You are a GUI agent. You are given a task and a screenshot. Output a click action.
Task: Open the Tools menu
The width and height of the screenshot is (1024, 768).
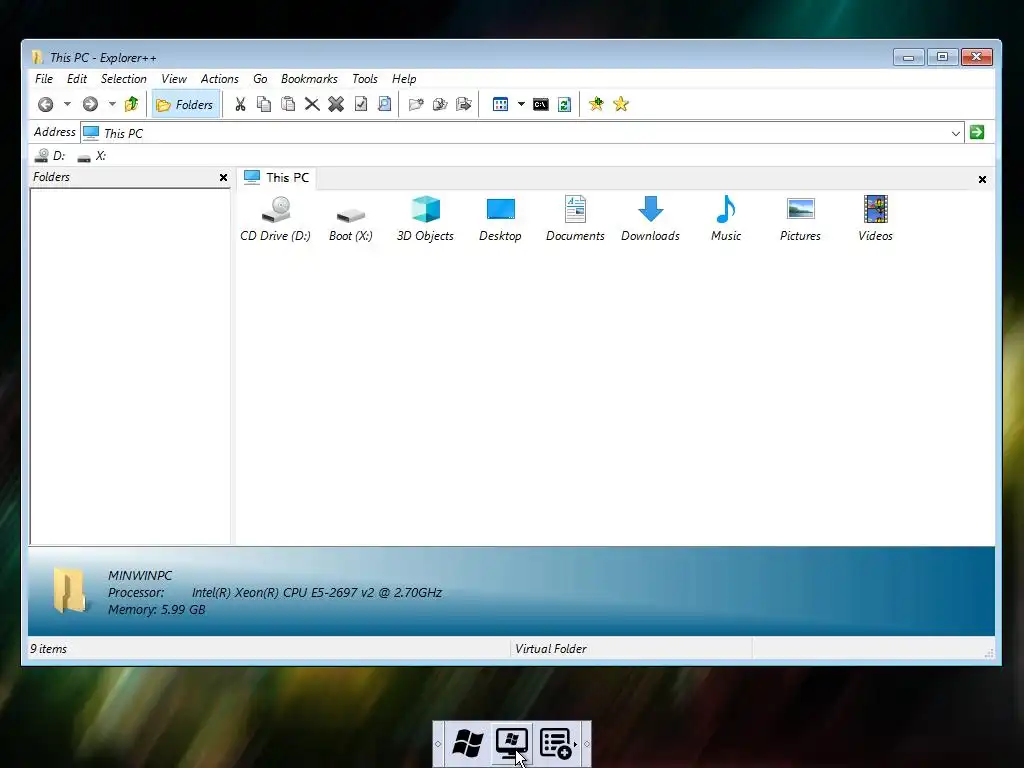[364, 79]
